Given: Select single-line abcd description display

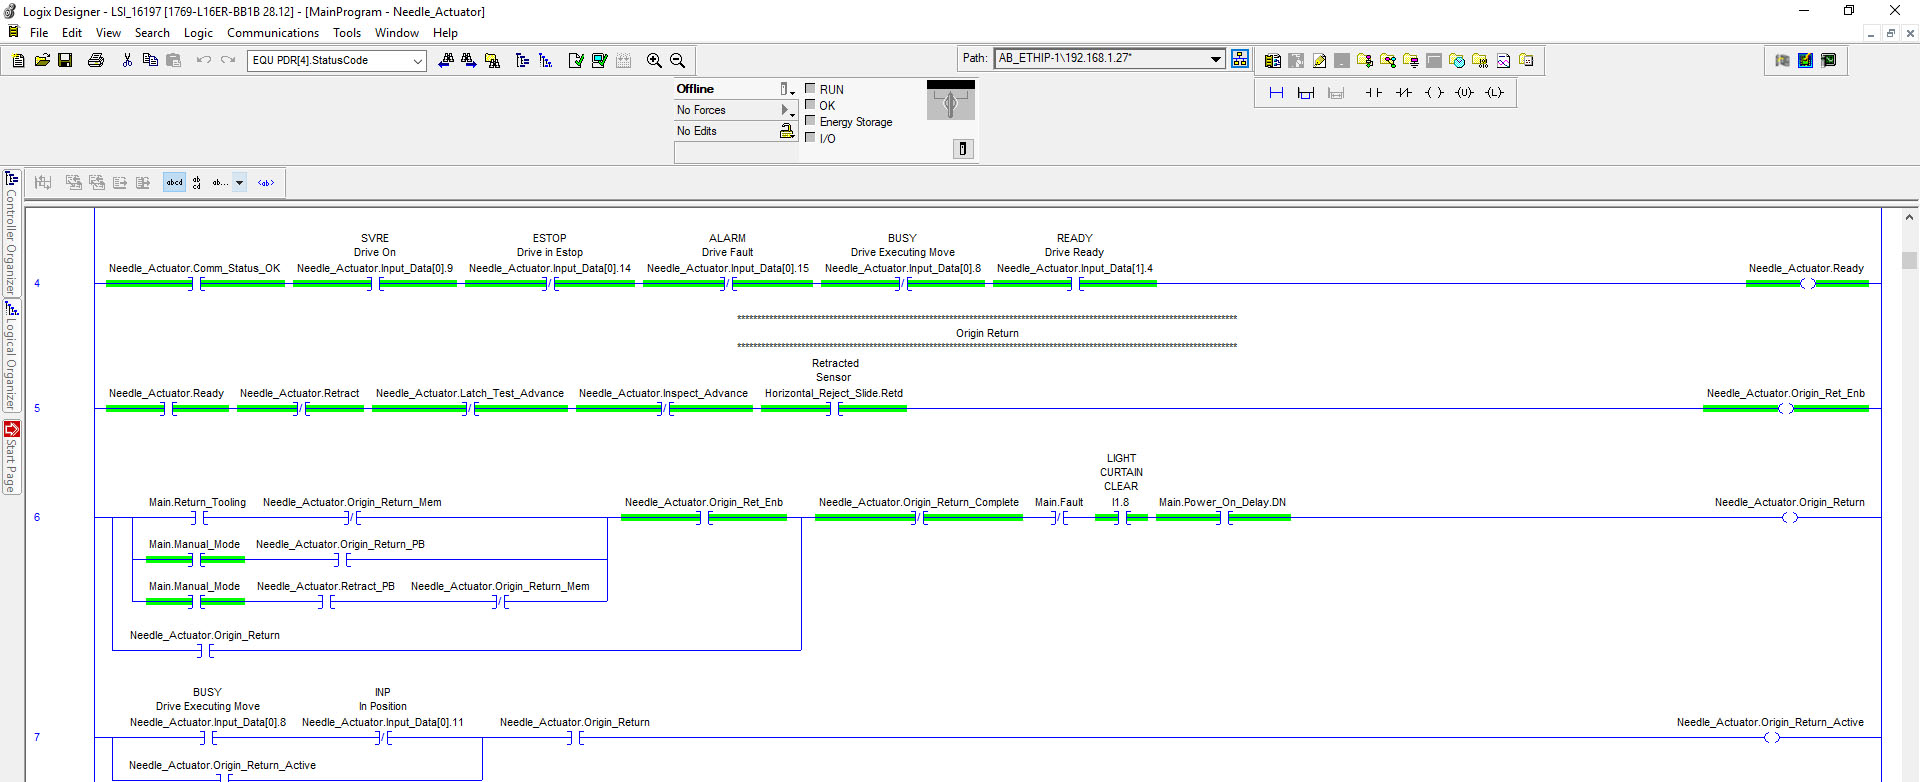Looking at the screenshot, I should (x=175, y=182).
